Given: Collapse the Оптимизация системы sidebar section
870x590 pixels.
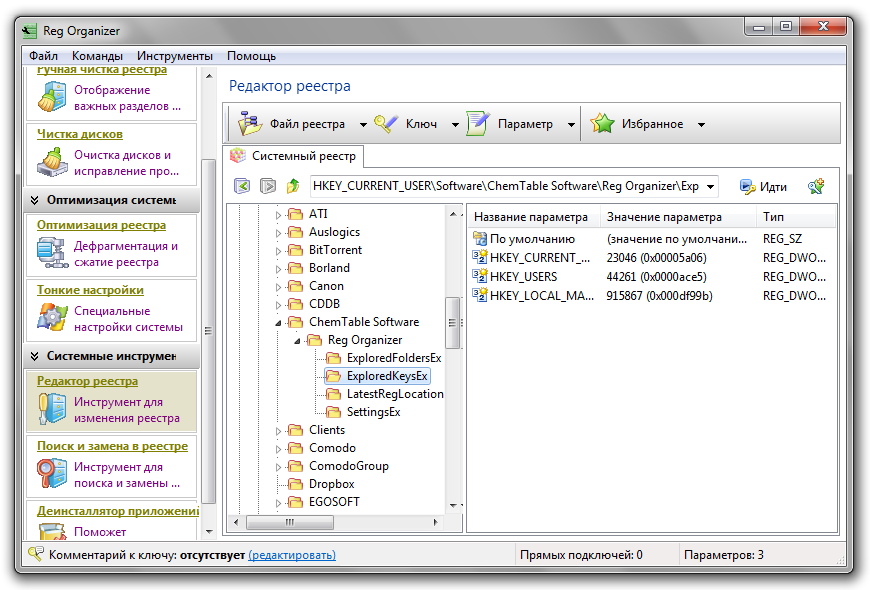Looking at the screenshot, I should (34, 200).
